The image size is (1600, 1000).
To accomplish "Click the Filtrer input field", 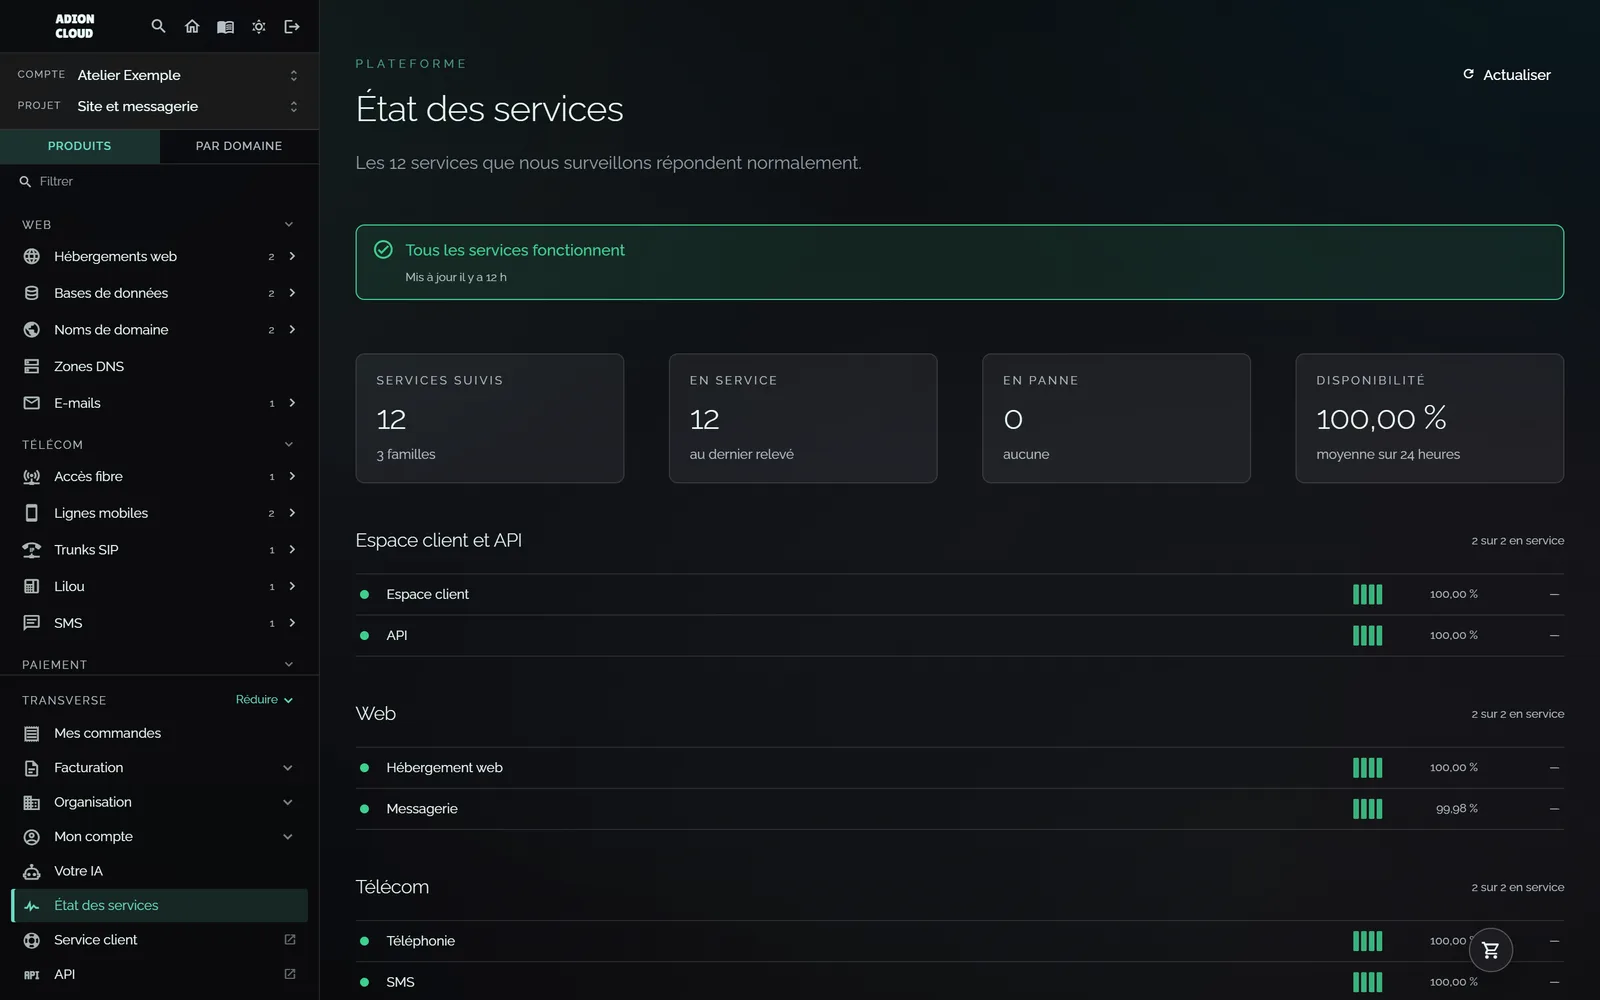I will click(x=160, y=181).
